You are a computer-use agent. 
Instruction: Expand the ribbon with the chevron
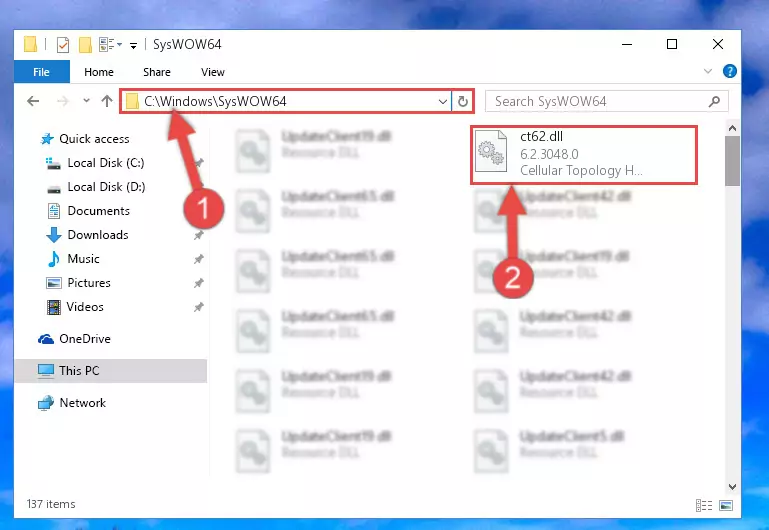click(x=708, y=71)
